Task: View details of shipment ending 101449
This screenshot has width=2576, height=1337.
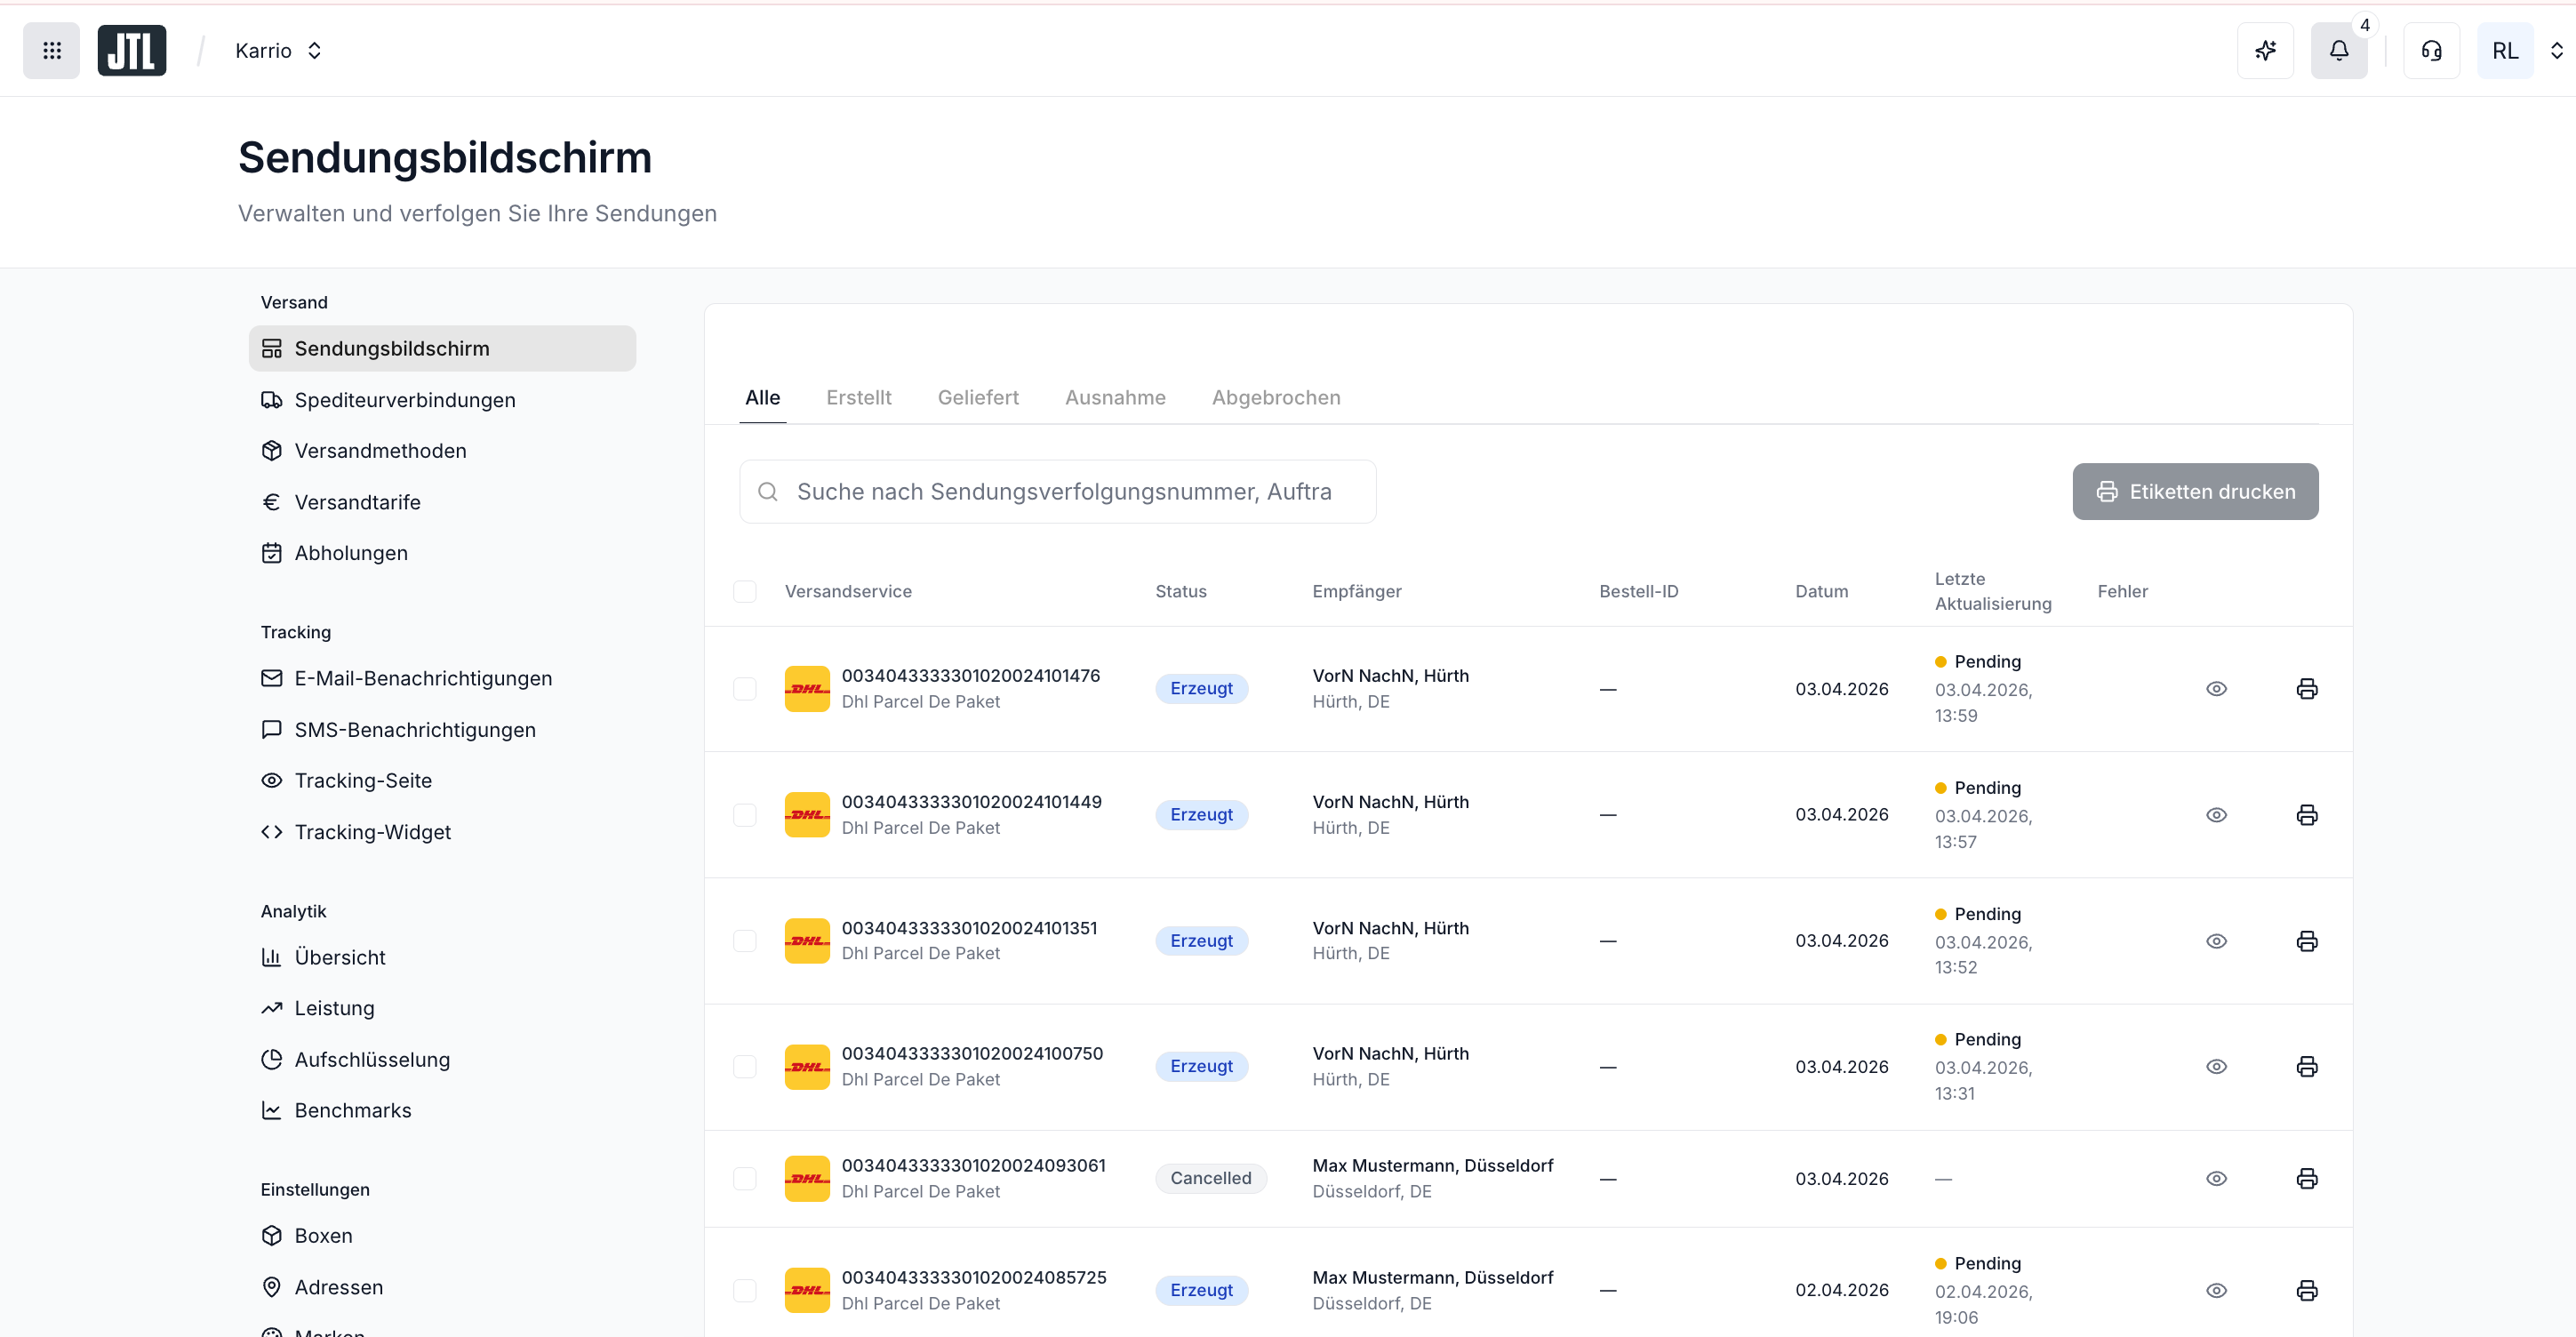Action: click(x=2216, y=815)
